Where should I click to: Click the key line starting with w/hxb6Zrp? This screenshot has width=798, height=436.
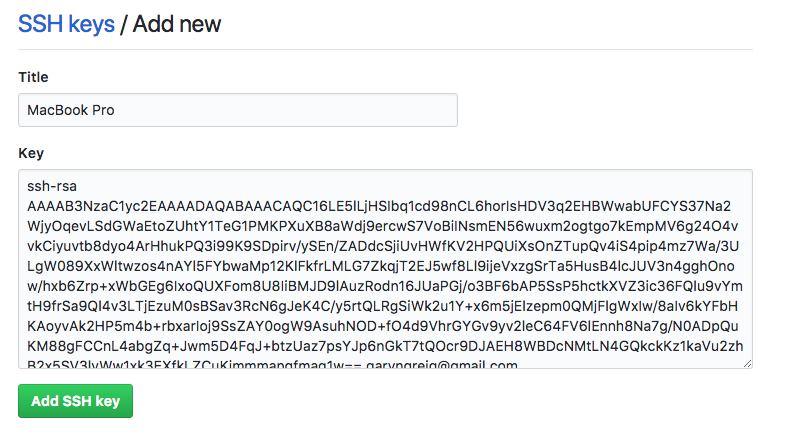coord(380,286)
